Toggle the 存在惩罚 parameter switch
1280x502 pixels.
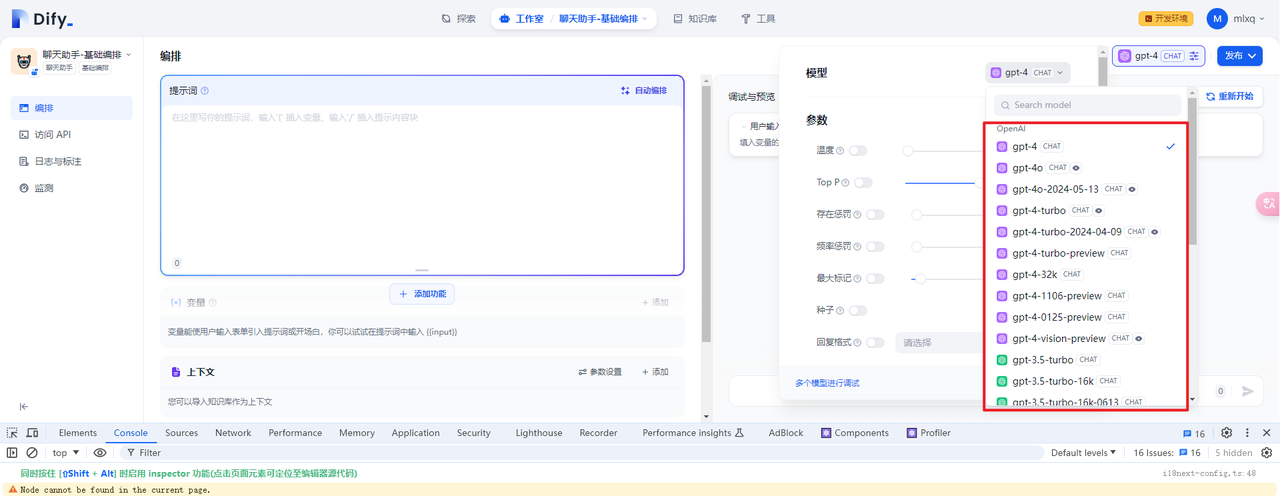click(x=876, y=215)
